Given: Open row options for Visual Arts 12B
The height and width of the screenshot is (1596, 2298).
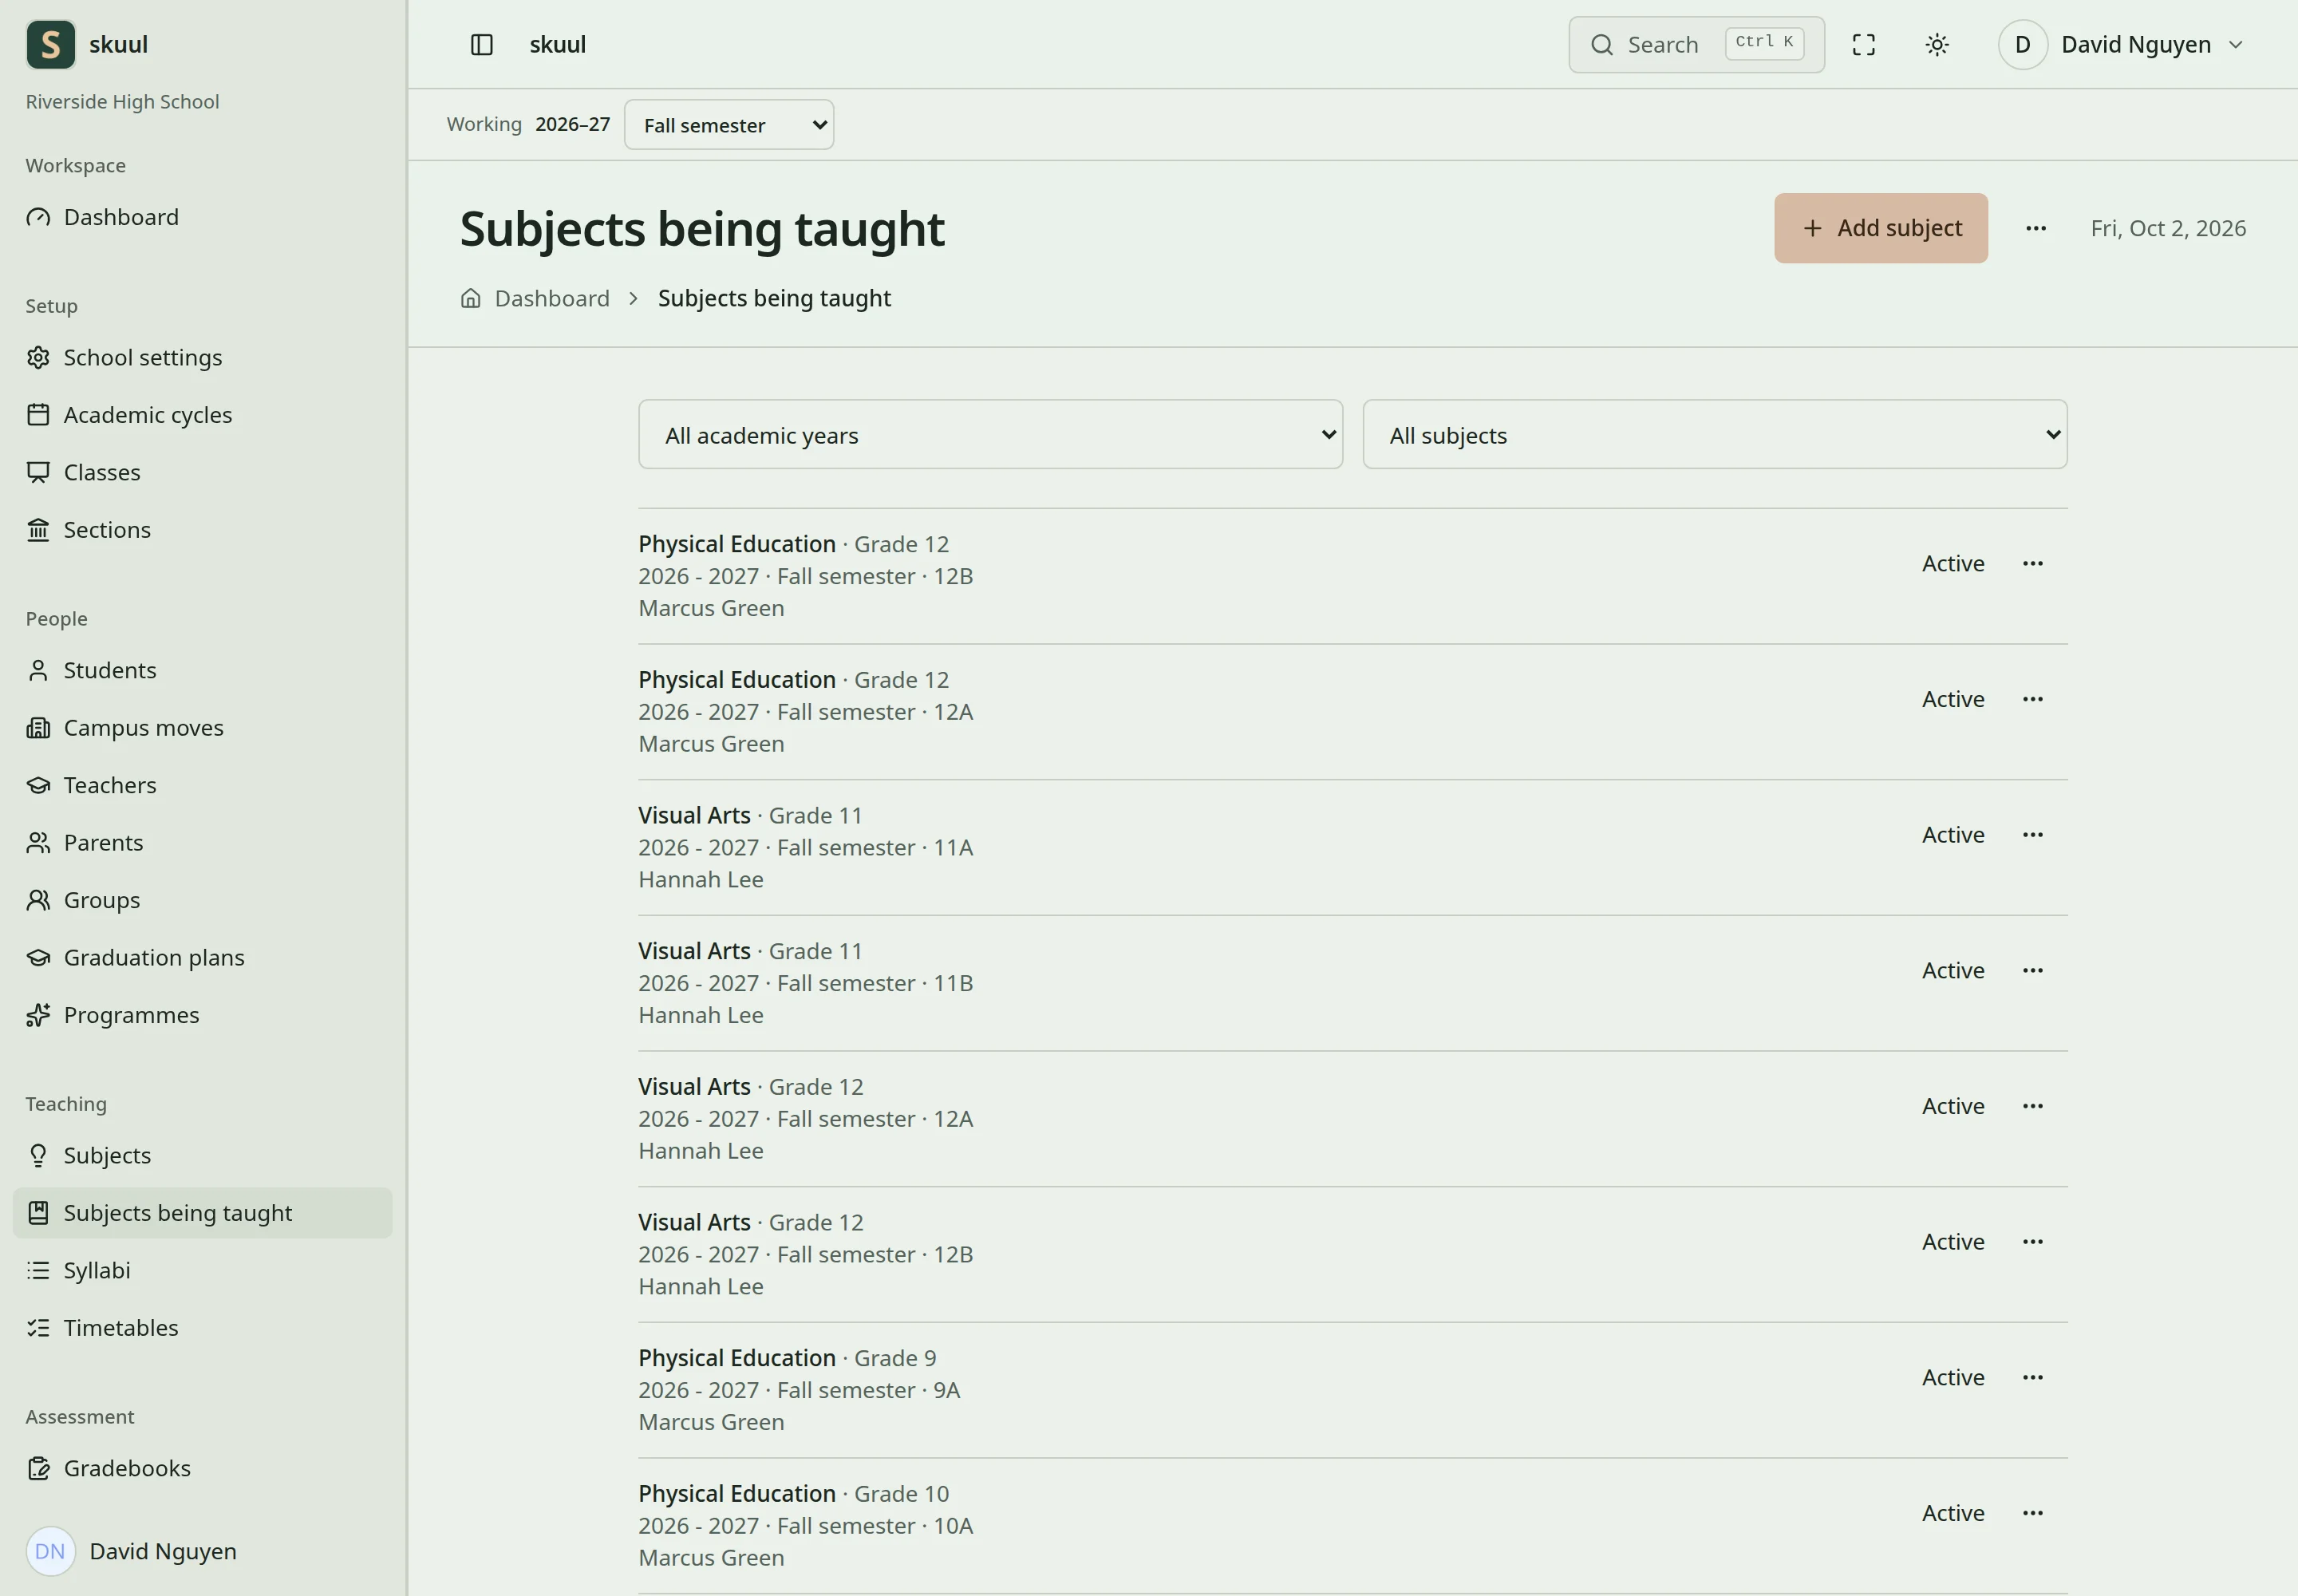Looking at the screenshot, I should (2032, 1242).
